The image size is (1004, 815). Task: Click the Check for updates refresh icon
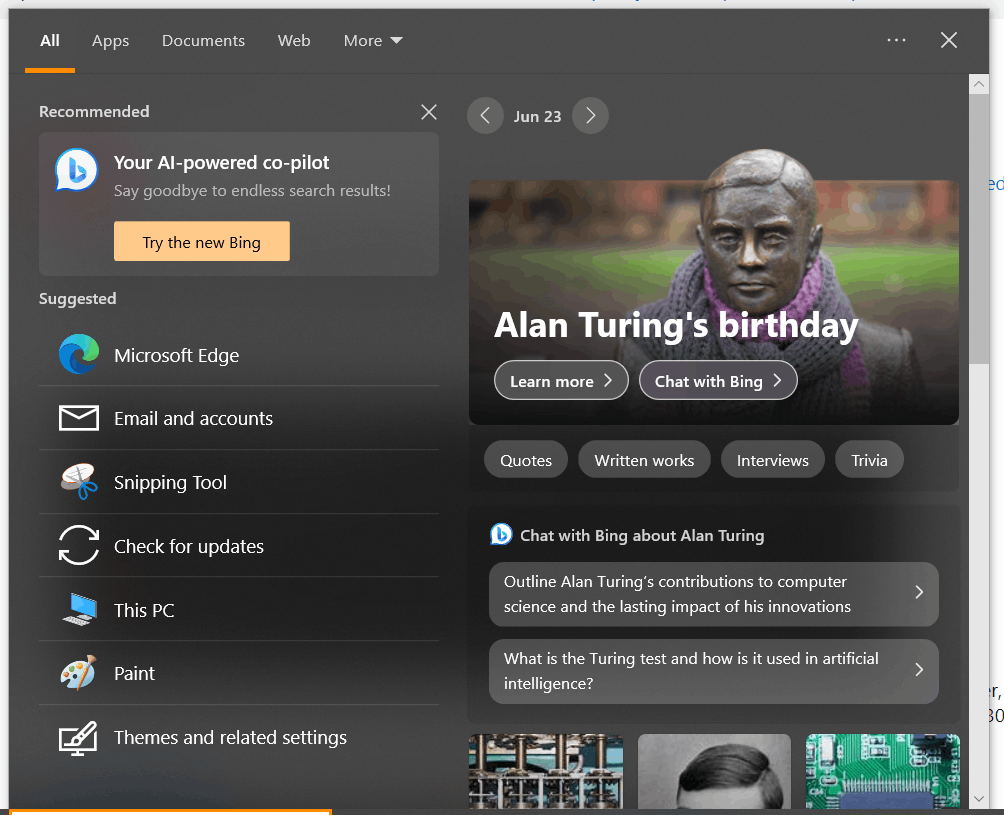pos(79,545)
